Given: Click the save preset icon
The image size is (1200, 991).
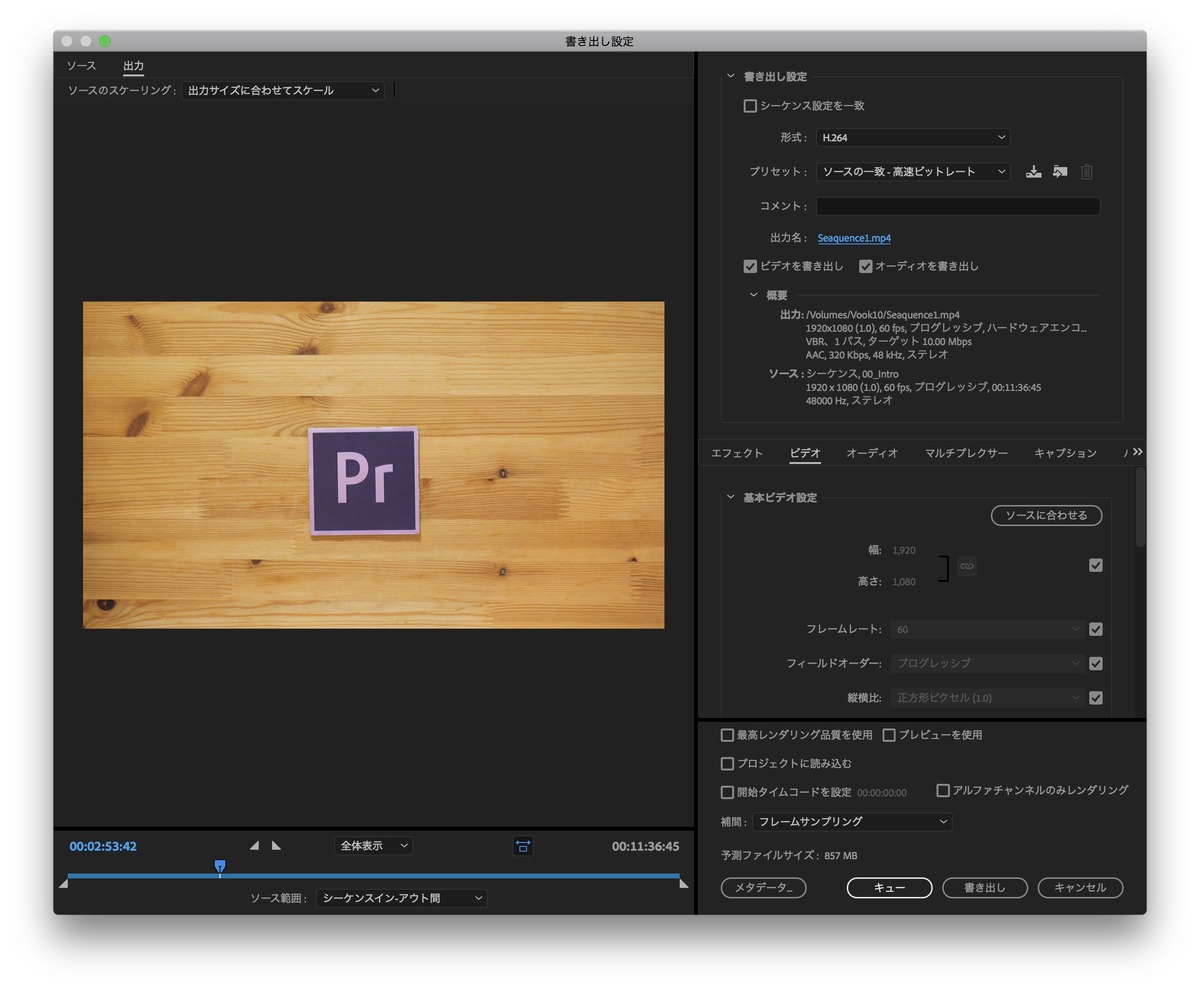Looking at the screenshot, I should click(x=1033, y=172).
